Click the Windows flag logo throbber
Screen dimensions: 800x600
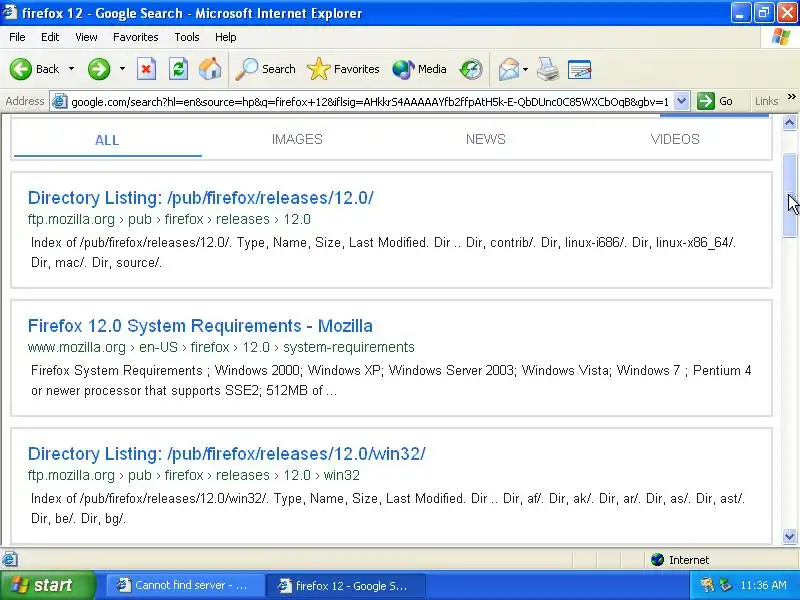point(781,37)
